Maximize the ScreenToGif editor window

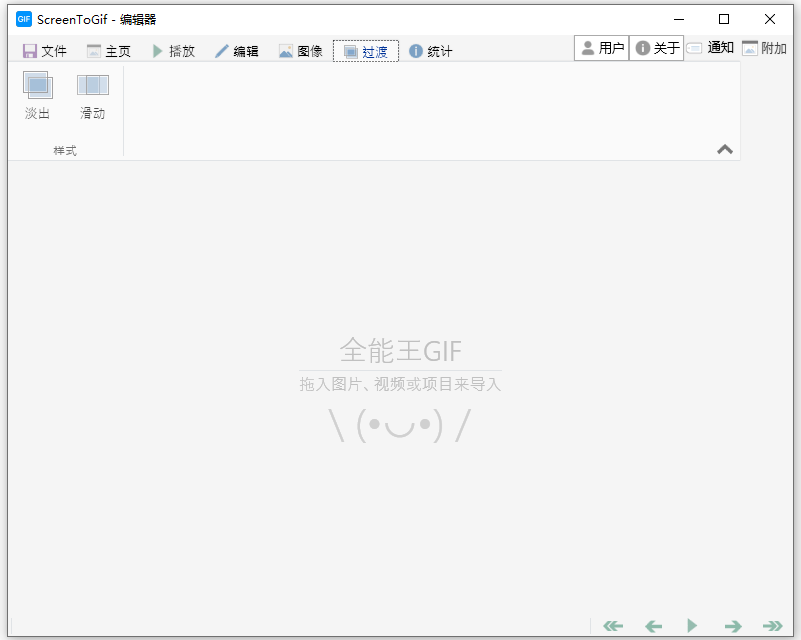[724, 19]
